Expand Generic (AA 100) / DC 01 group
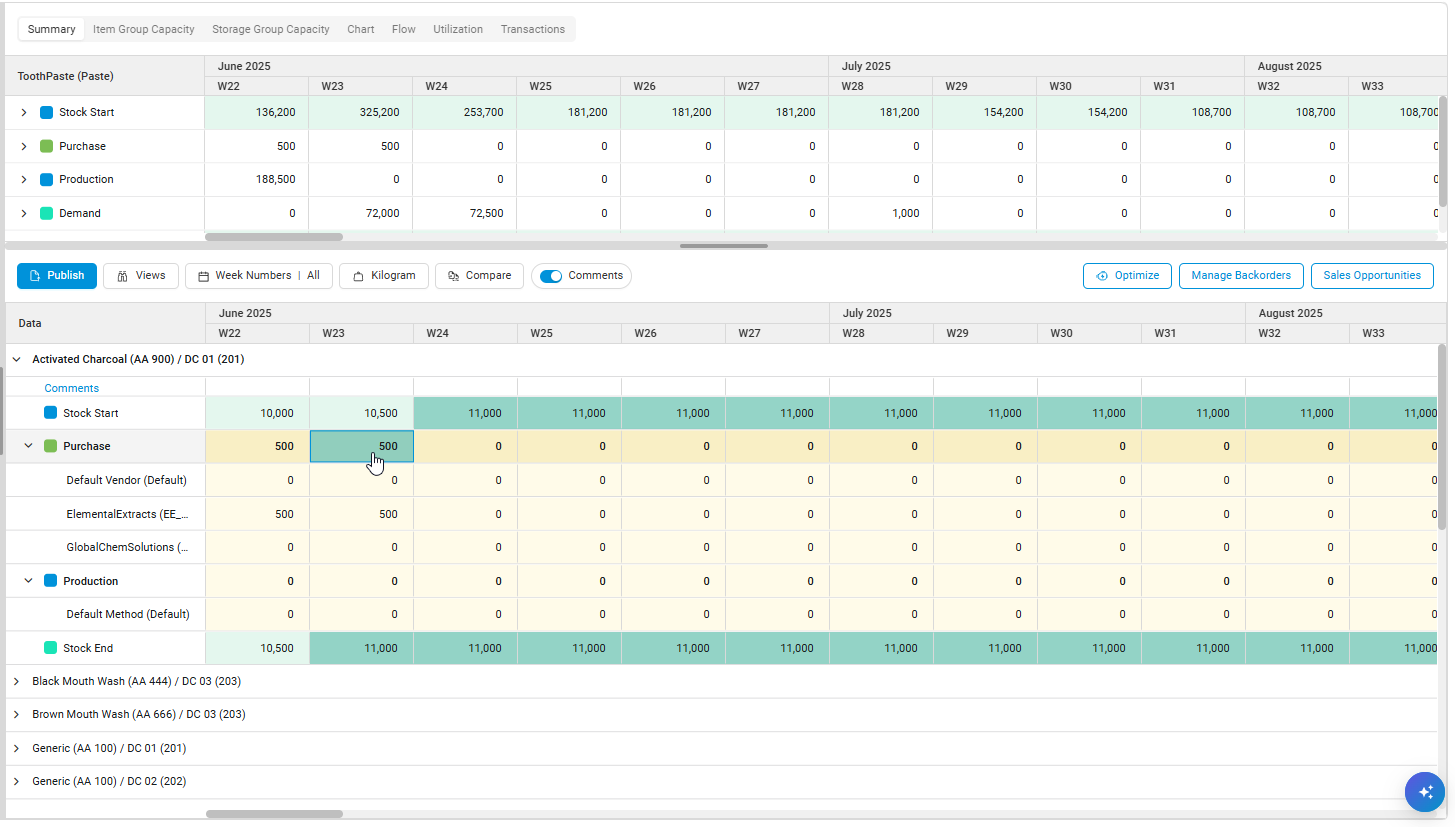Screen dimensions: 1455x827 16,748
